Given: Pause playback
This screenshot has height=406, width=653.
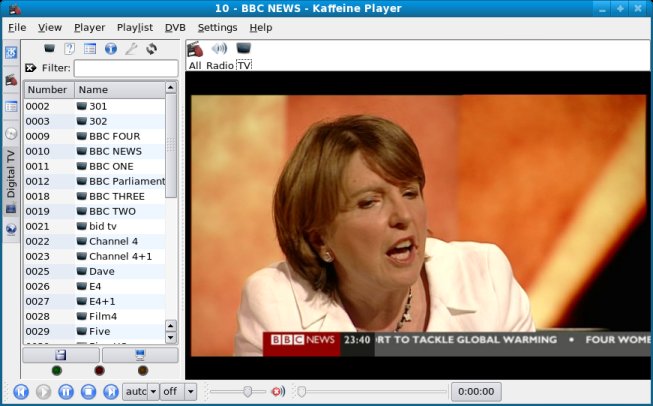Looking at the screenshot, I should tap(66, 391).
